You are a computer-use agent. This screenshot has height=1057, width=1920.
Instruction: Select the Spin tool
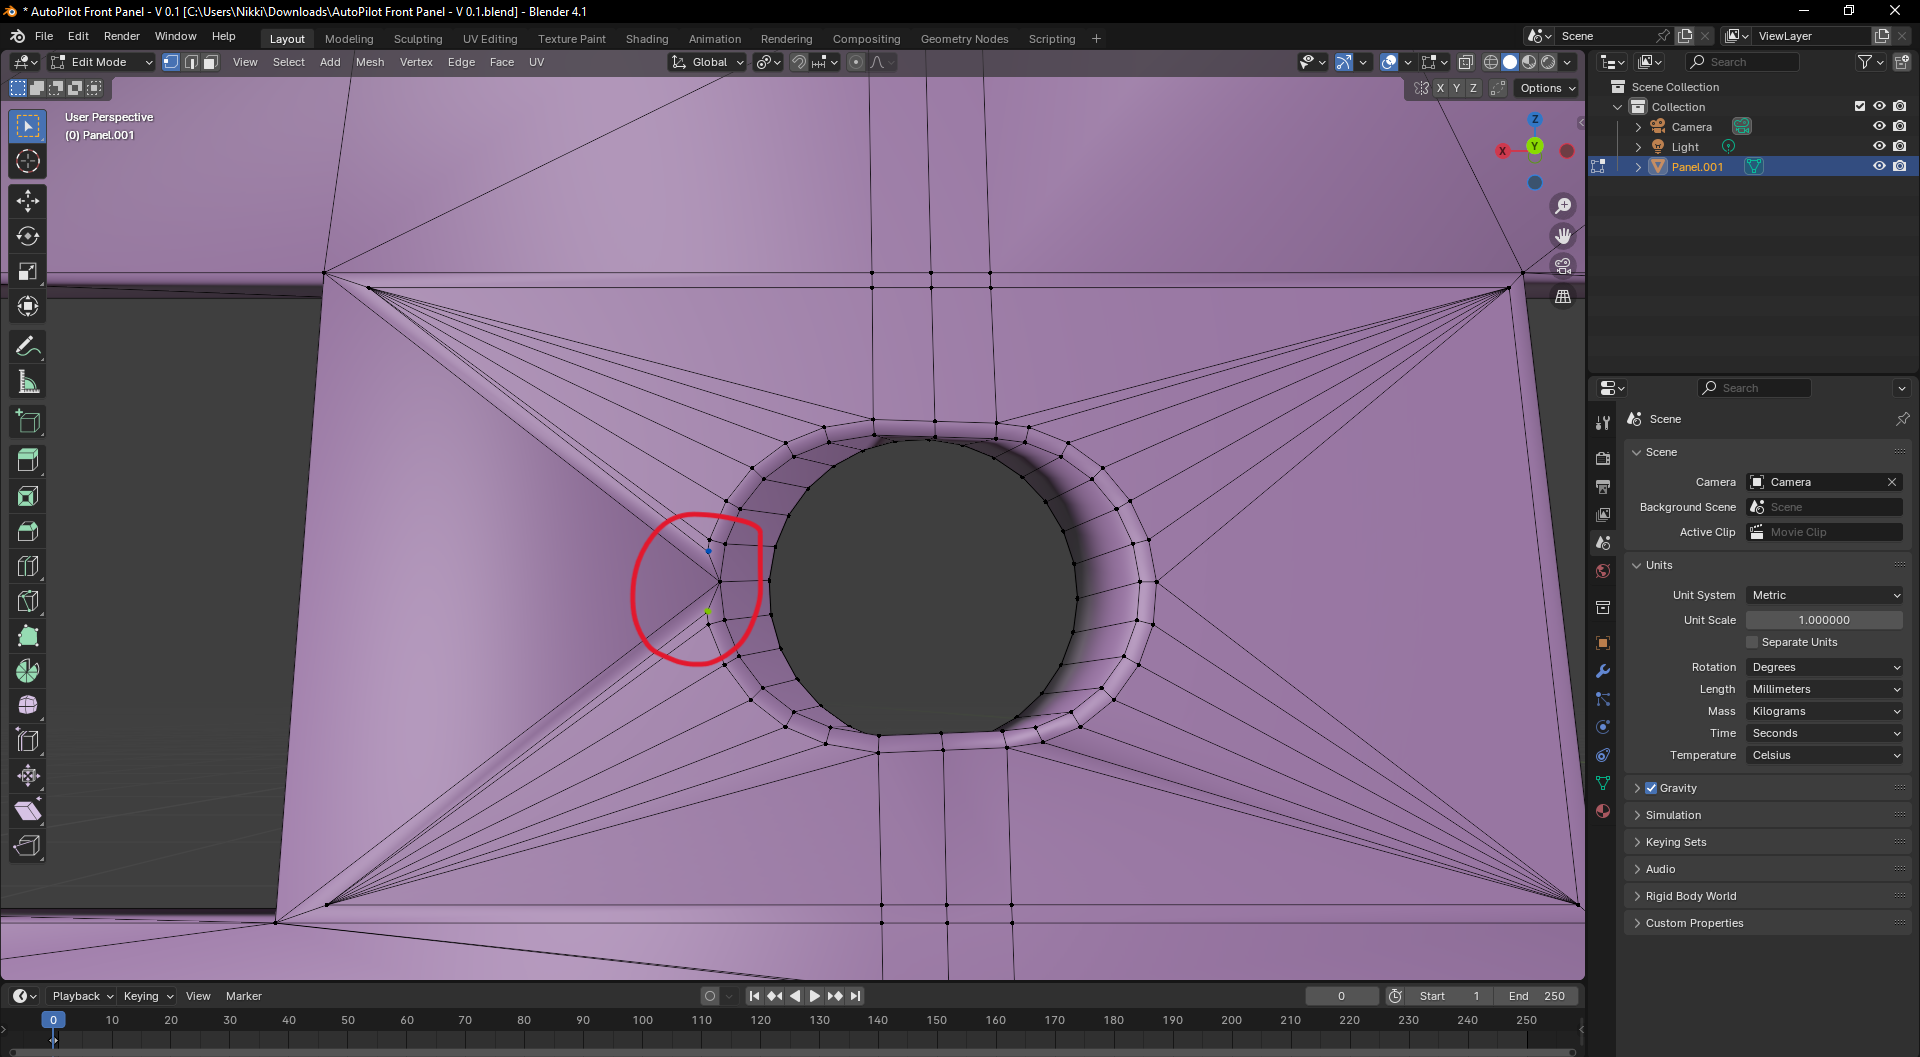(28, 671)
